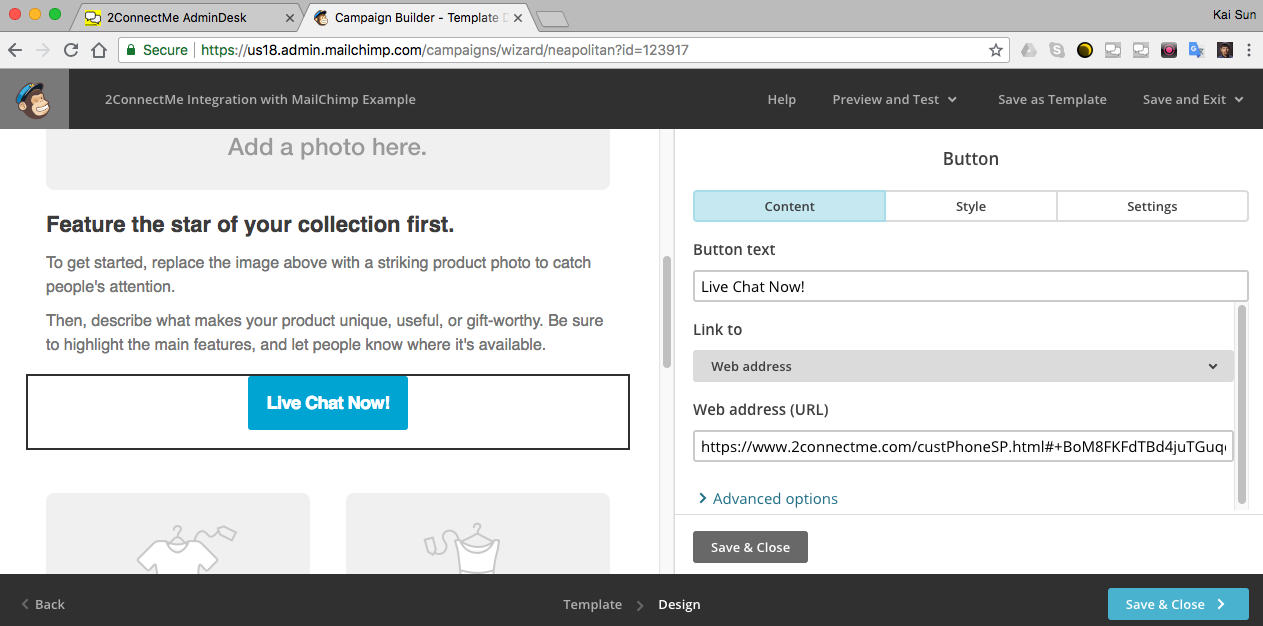Expand Advanced options
The width and height of the screenshot is (1263, 626).
click(768, 498)
